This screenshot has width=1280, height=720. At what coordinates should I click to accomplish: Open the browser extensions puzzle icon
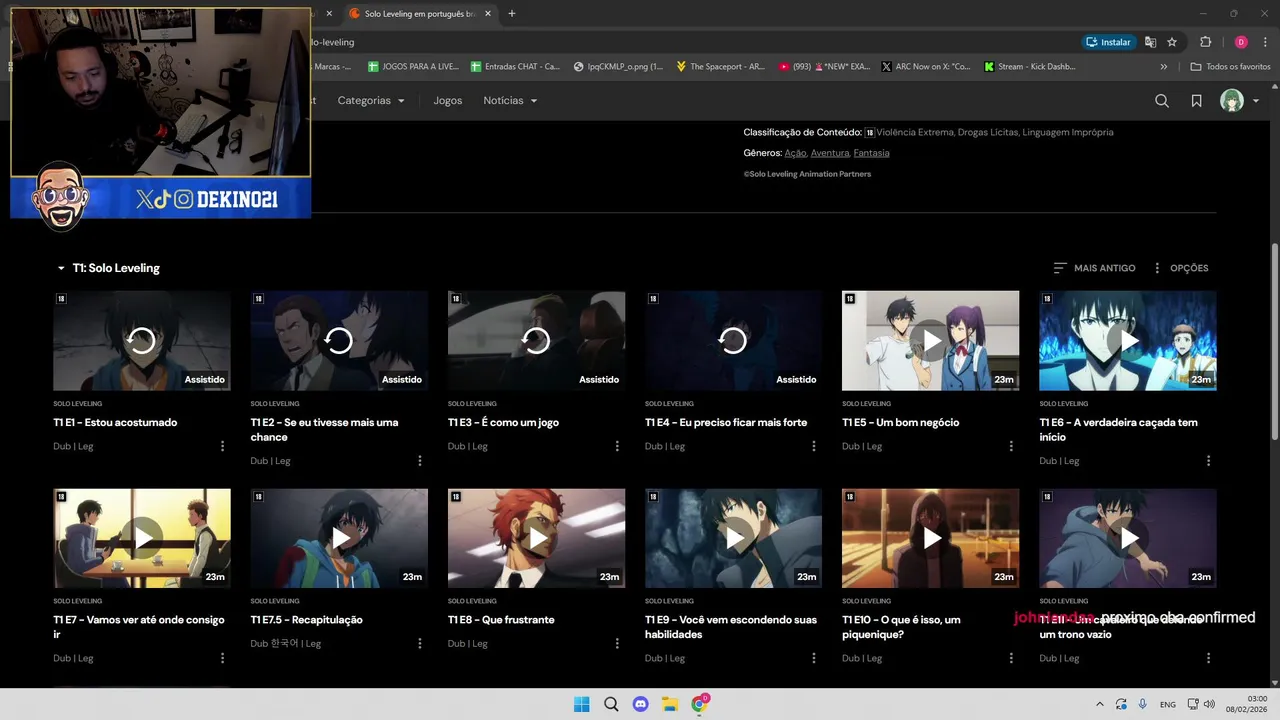(1205, 42)
